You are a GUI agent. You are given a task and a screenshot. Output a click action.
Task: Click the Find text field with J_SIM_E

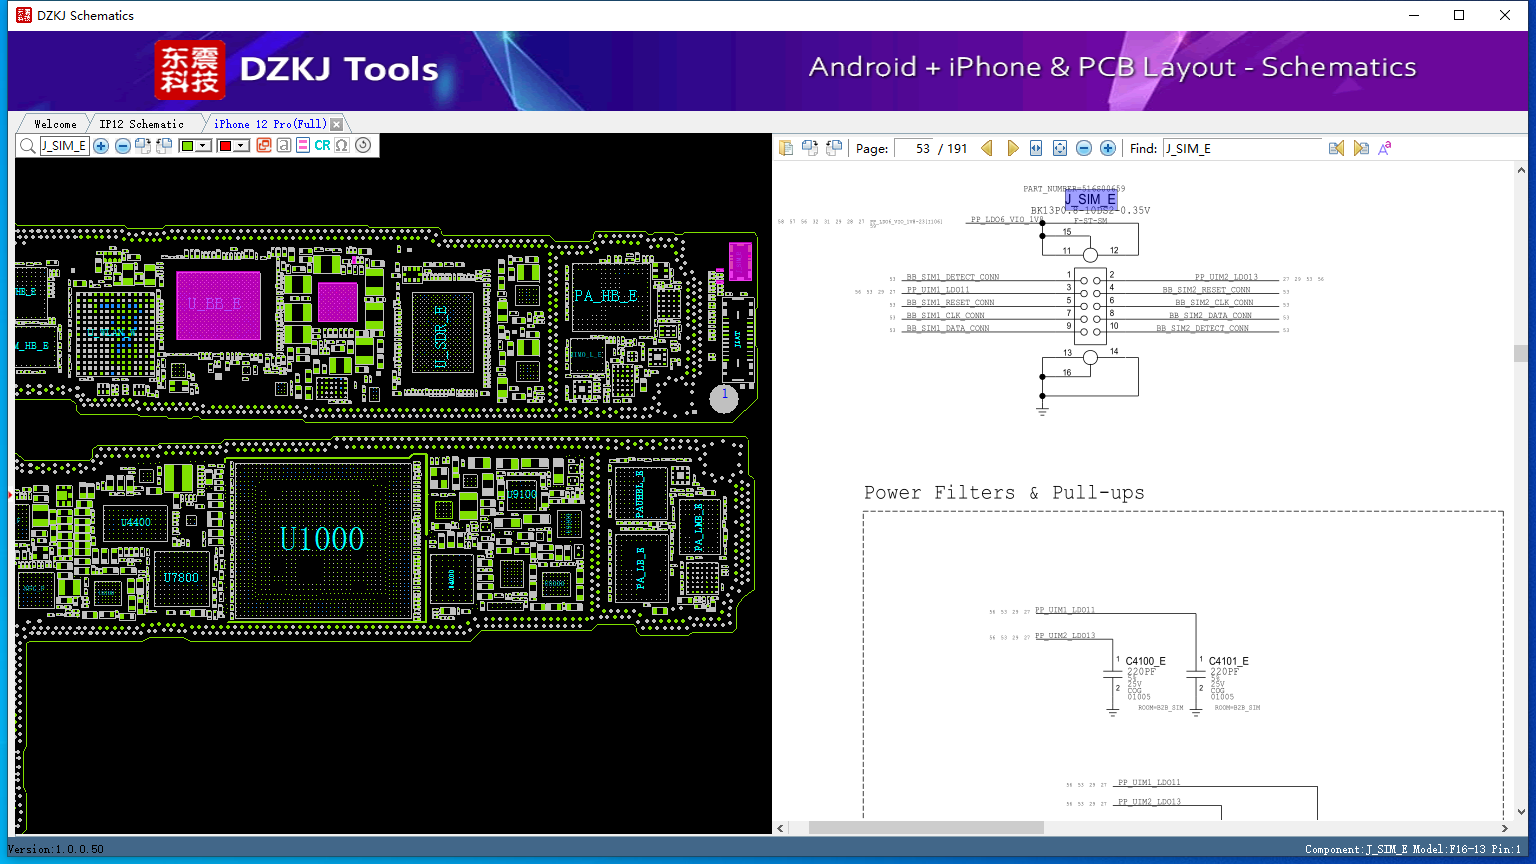pos(1240,148)
